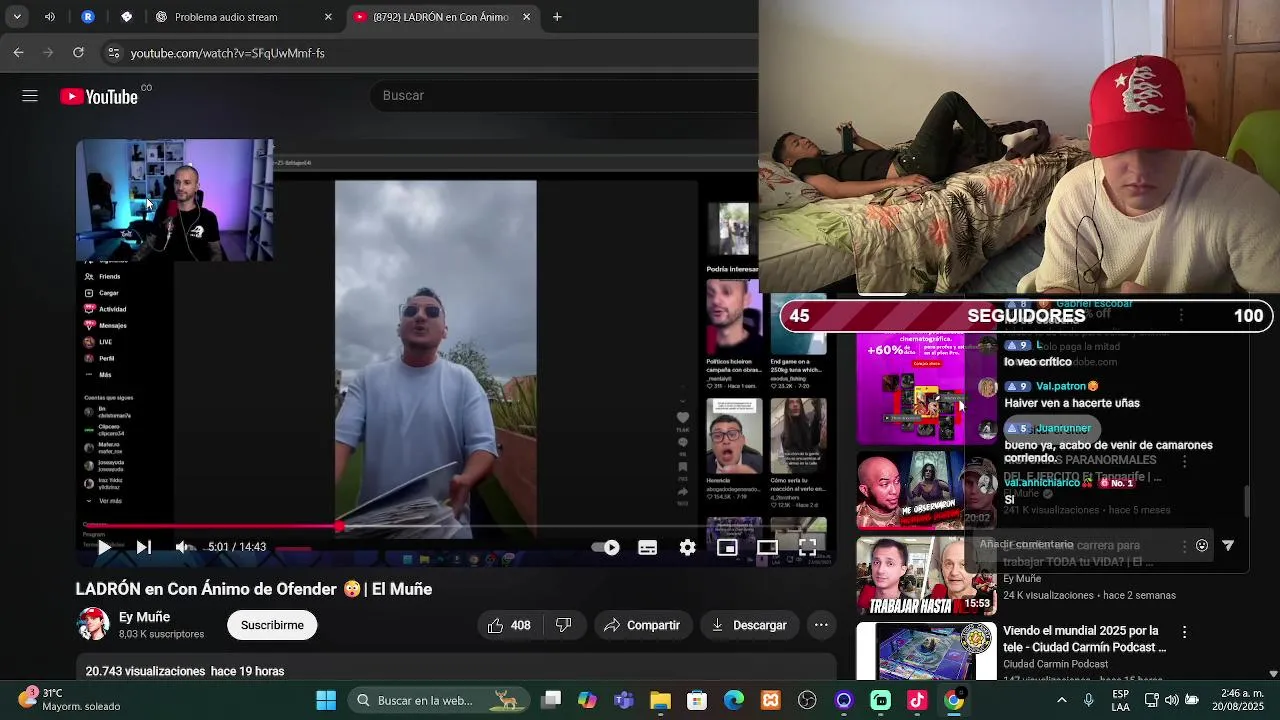Open the YouTube guide hamburger menu

pos(30,96)
